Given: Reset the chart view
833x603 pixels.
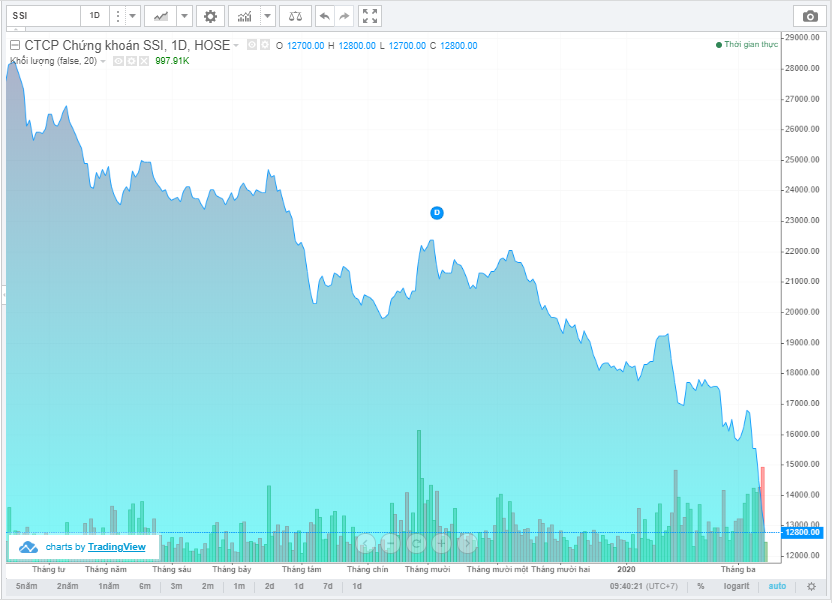Looking at the screenshot, I should 416,543.
